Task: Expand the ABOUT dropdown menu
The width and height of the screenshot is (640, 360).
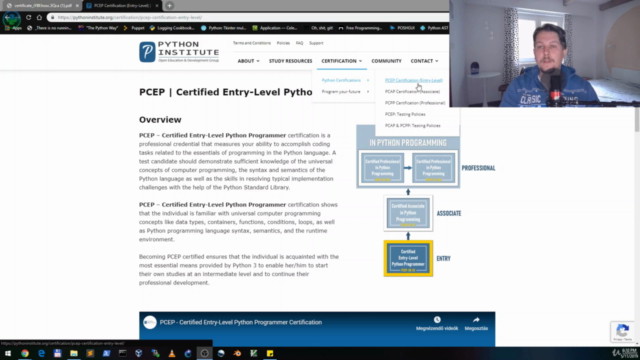Action: pos(248,61)
